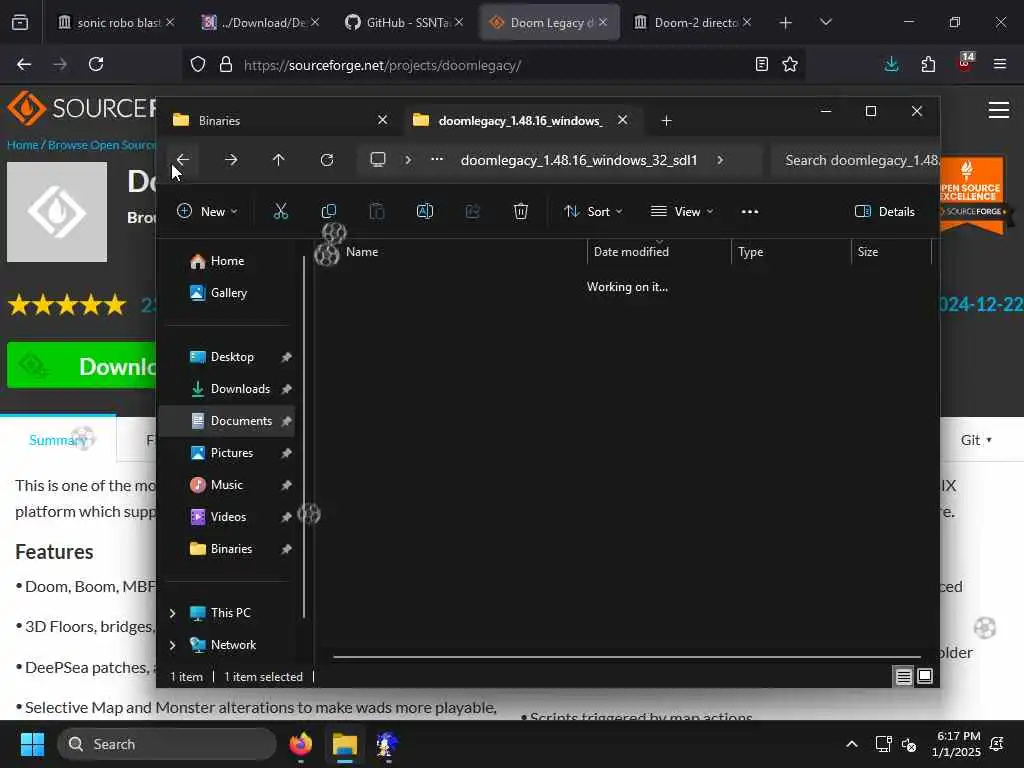Image resolution: width=1024 pixels, height=768 pixels.
Task: Switch to large thumbnails view icon in status bar
Action: click(925, 677)
